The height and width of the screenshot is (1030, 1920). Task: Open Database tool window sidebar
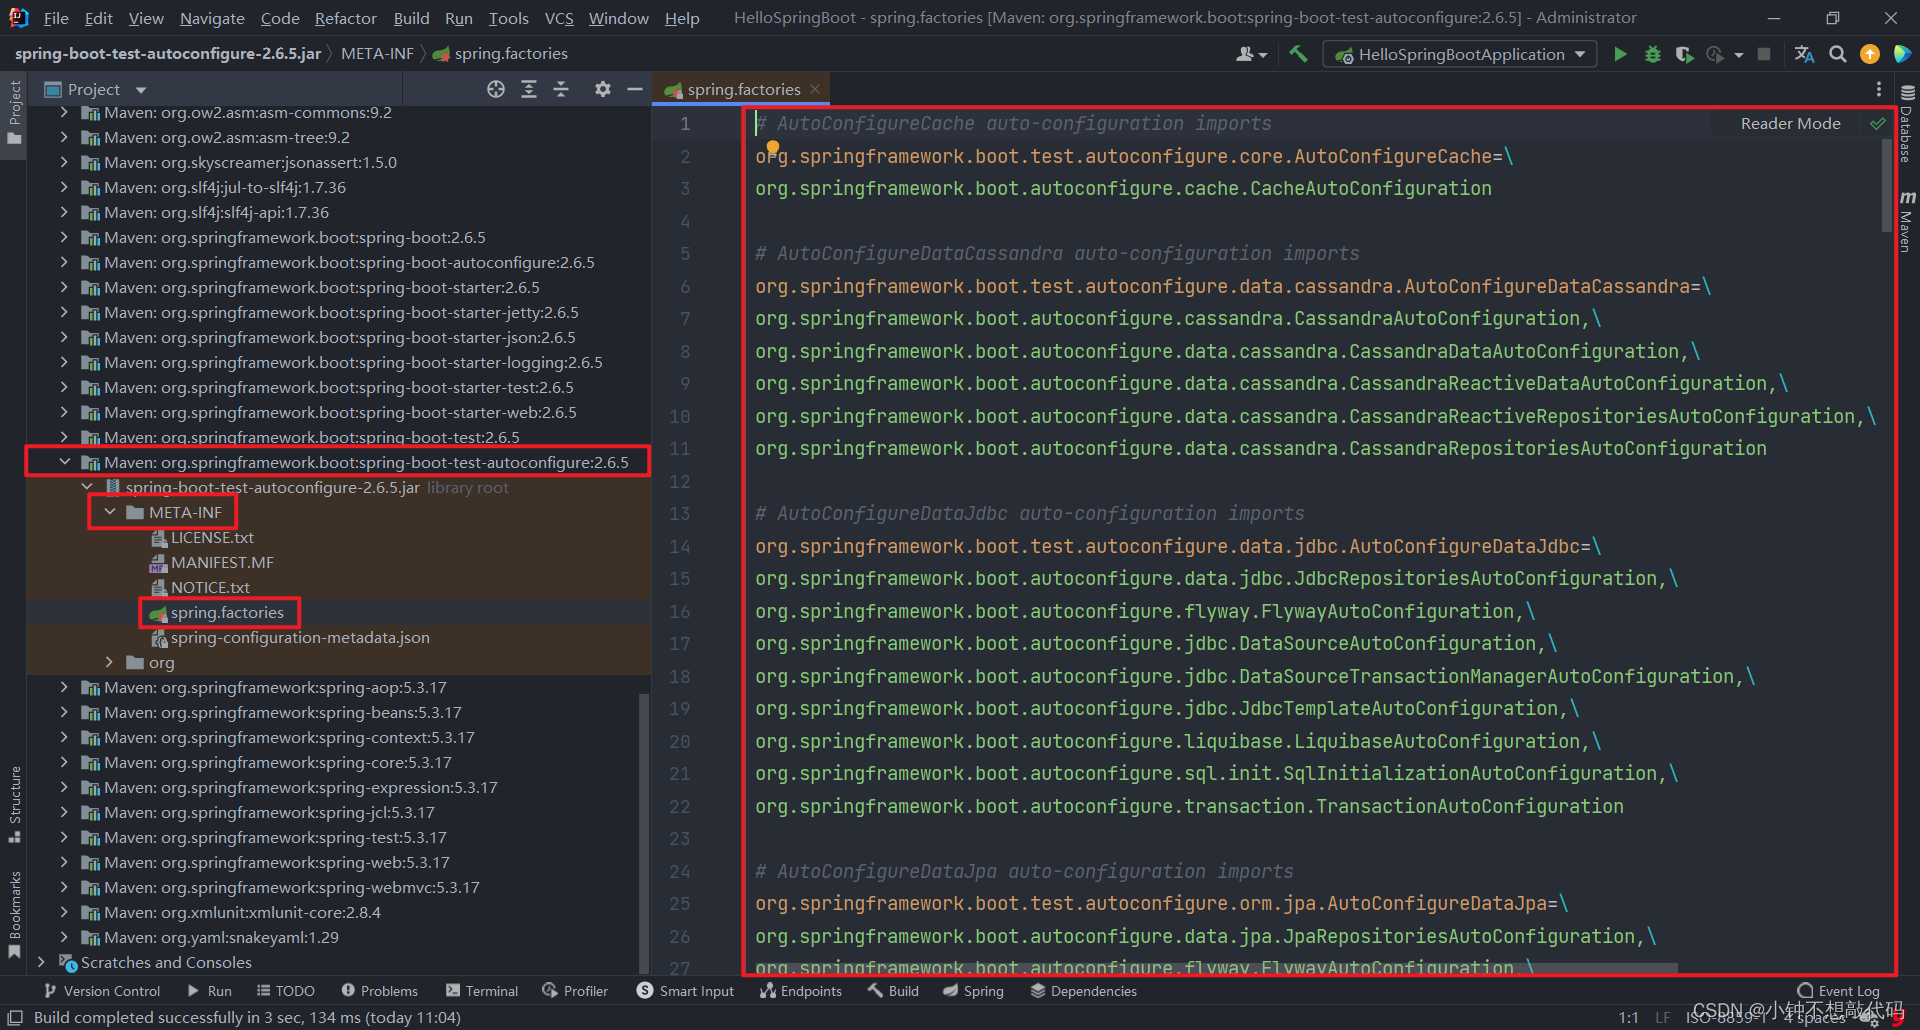tap(1907, 125)
